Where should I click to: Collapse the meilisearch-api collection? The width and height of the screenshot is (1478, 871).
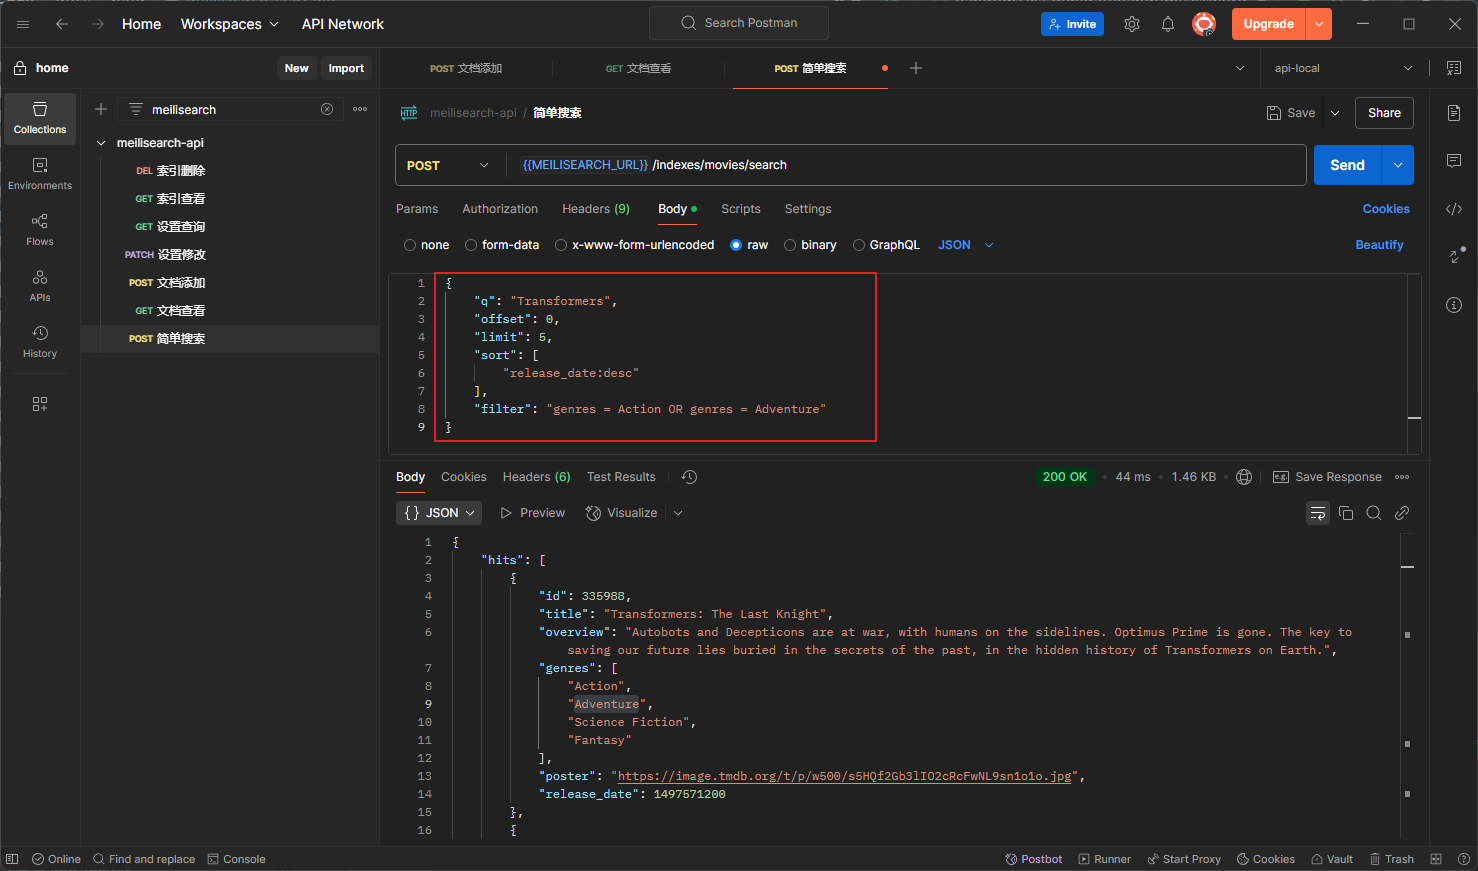[x=100, y=142]
